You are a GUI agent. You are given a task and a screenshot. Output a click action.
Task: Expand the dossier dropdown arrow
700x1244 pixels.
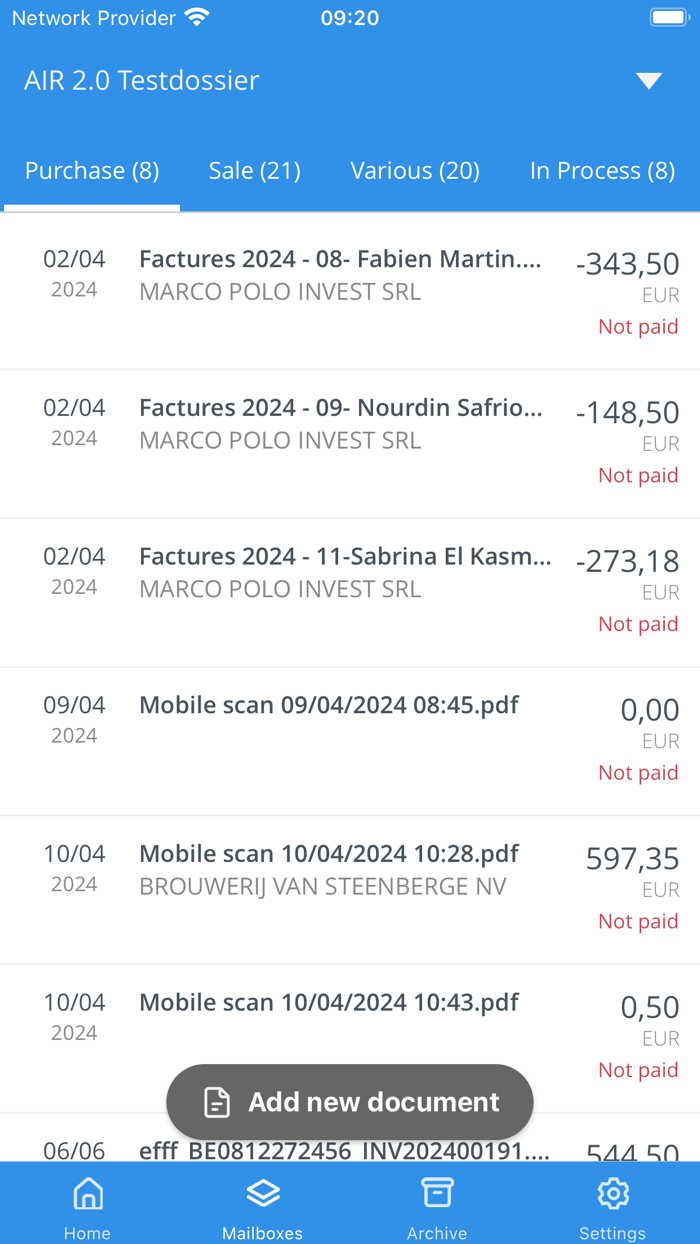649,81
